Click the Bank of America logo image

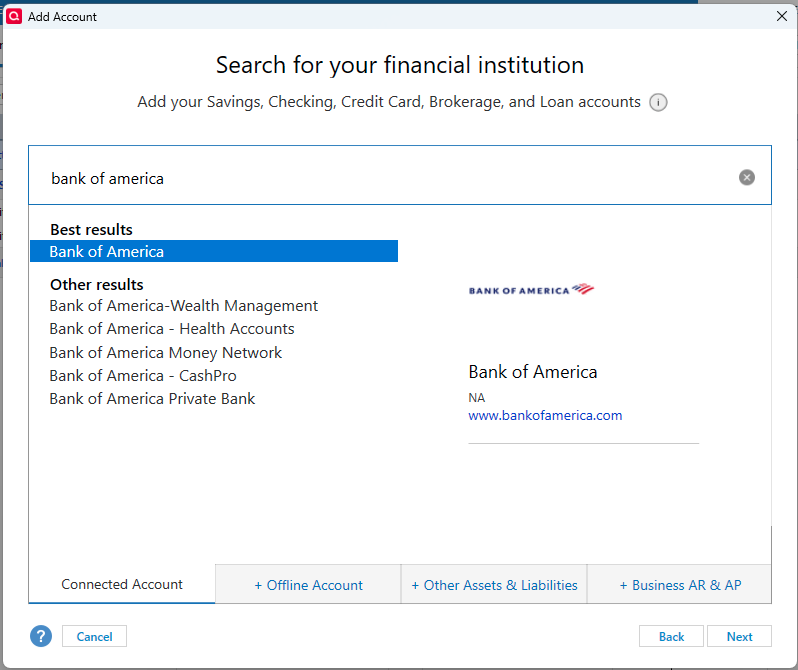click(531, 290)
